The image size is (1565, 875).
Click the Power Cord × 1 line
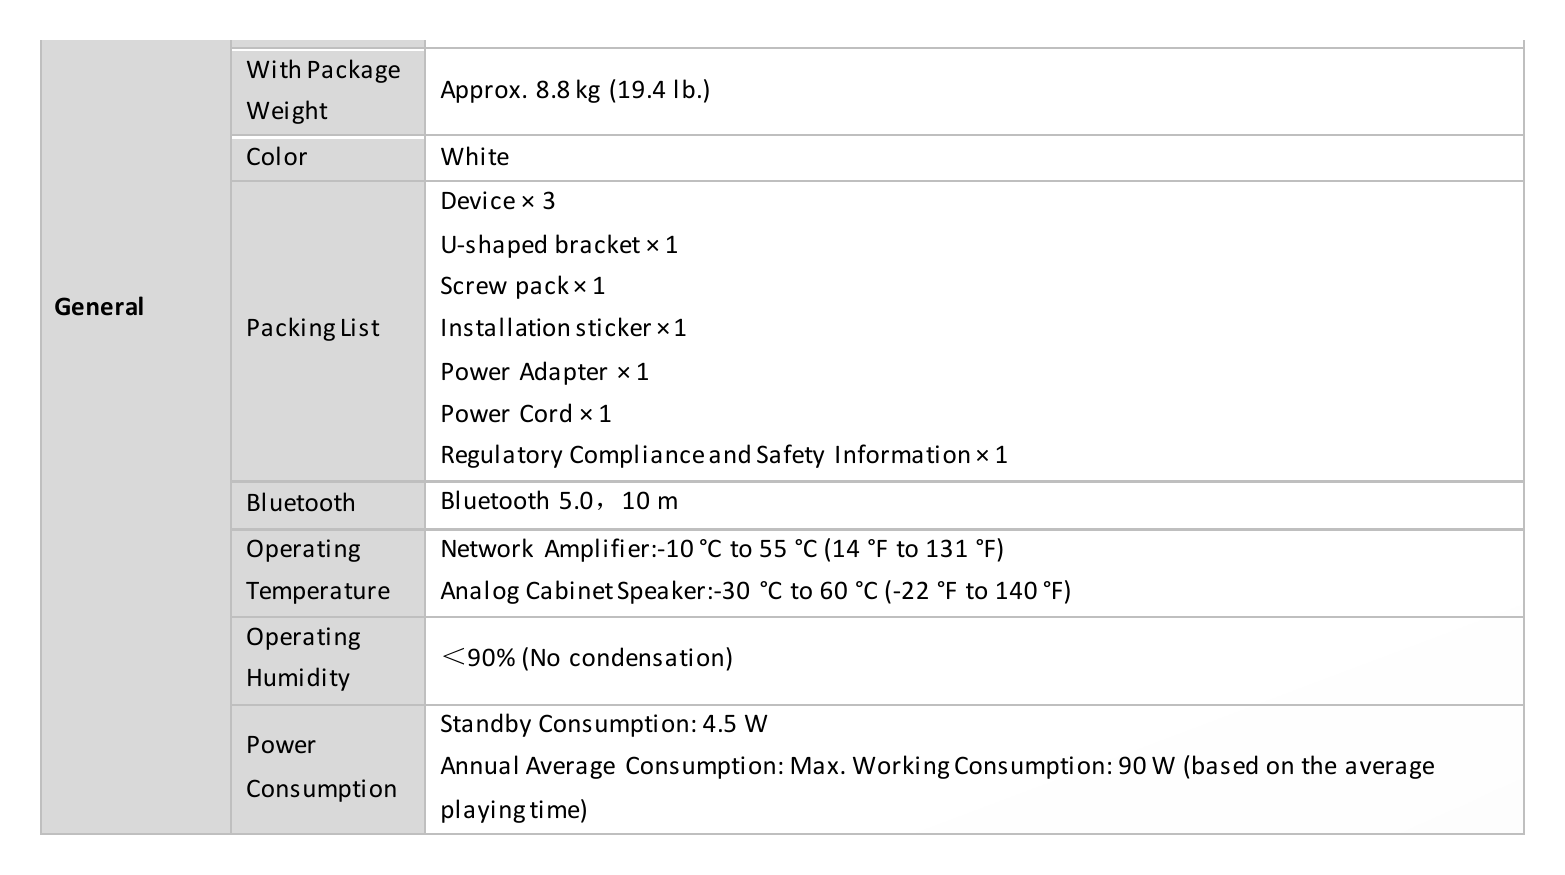[526, 414]
